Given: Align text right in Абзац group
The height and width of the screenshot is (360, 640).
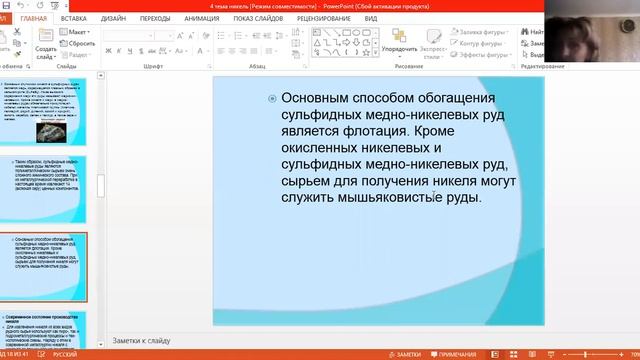Looking at the screenshot, I should (x=243, y=51).
